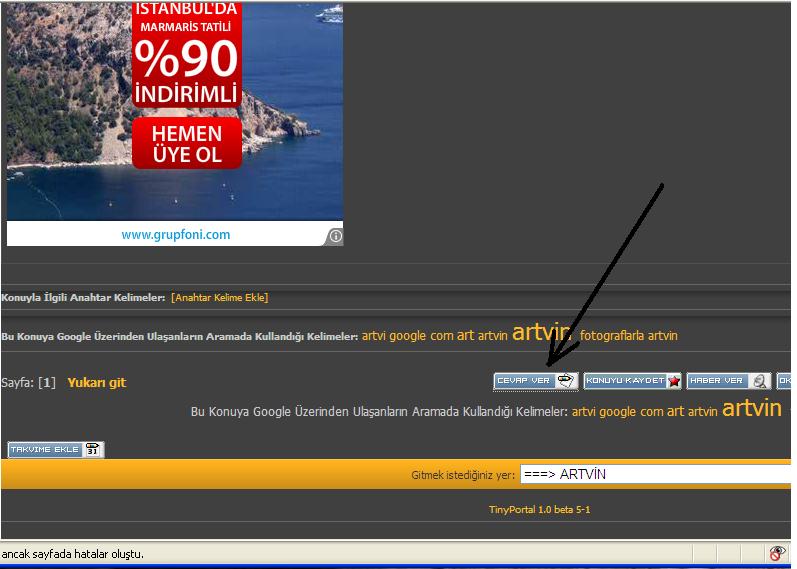
Task: Click the ad info icon on banner
Action: [335, 236]
